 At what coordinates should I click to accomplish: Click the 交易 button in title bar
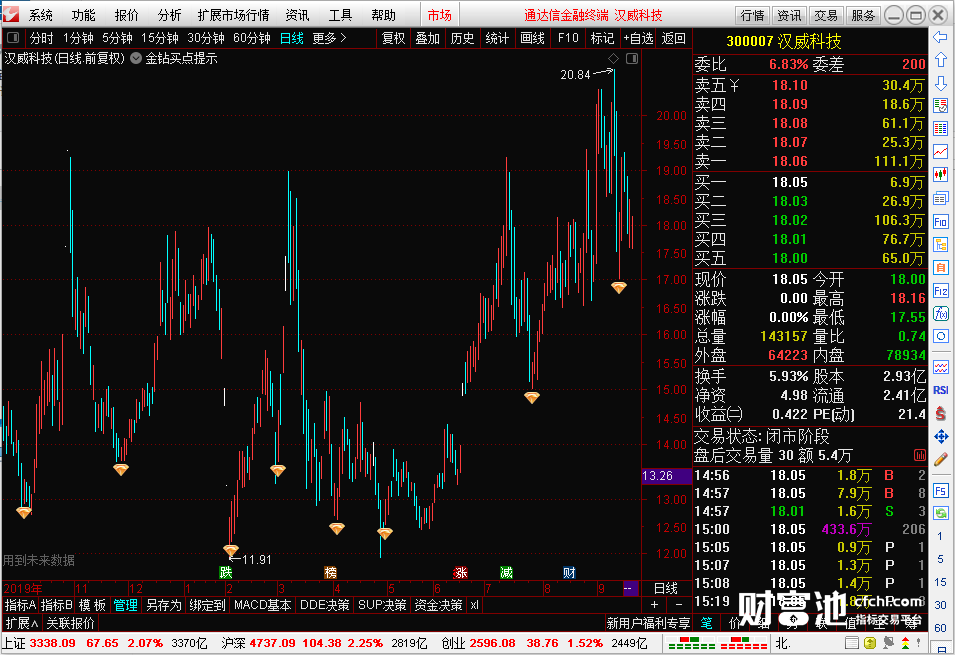click(826, 15)
